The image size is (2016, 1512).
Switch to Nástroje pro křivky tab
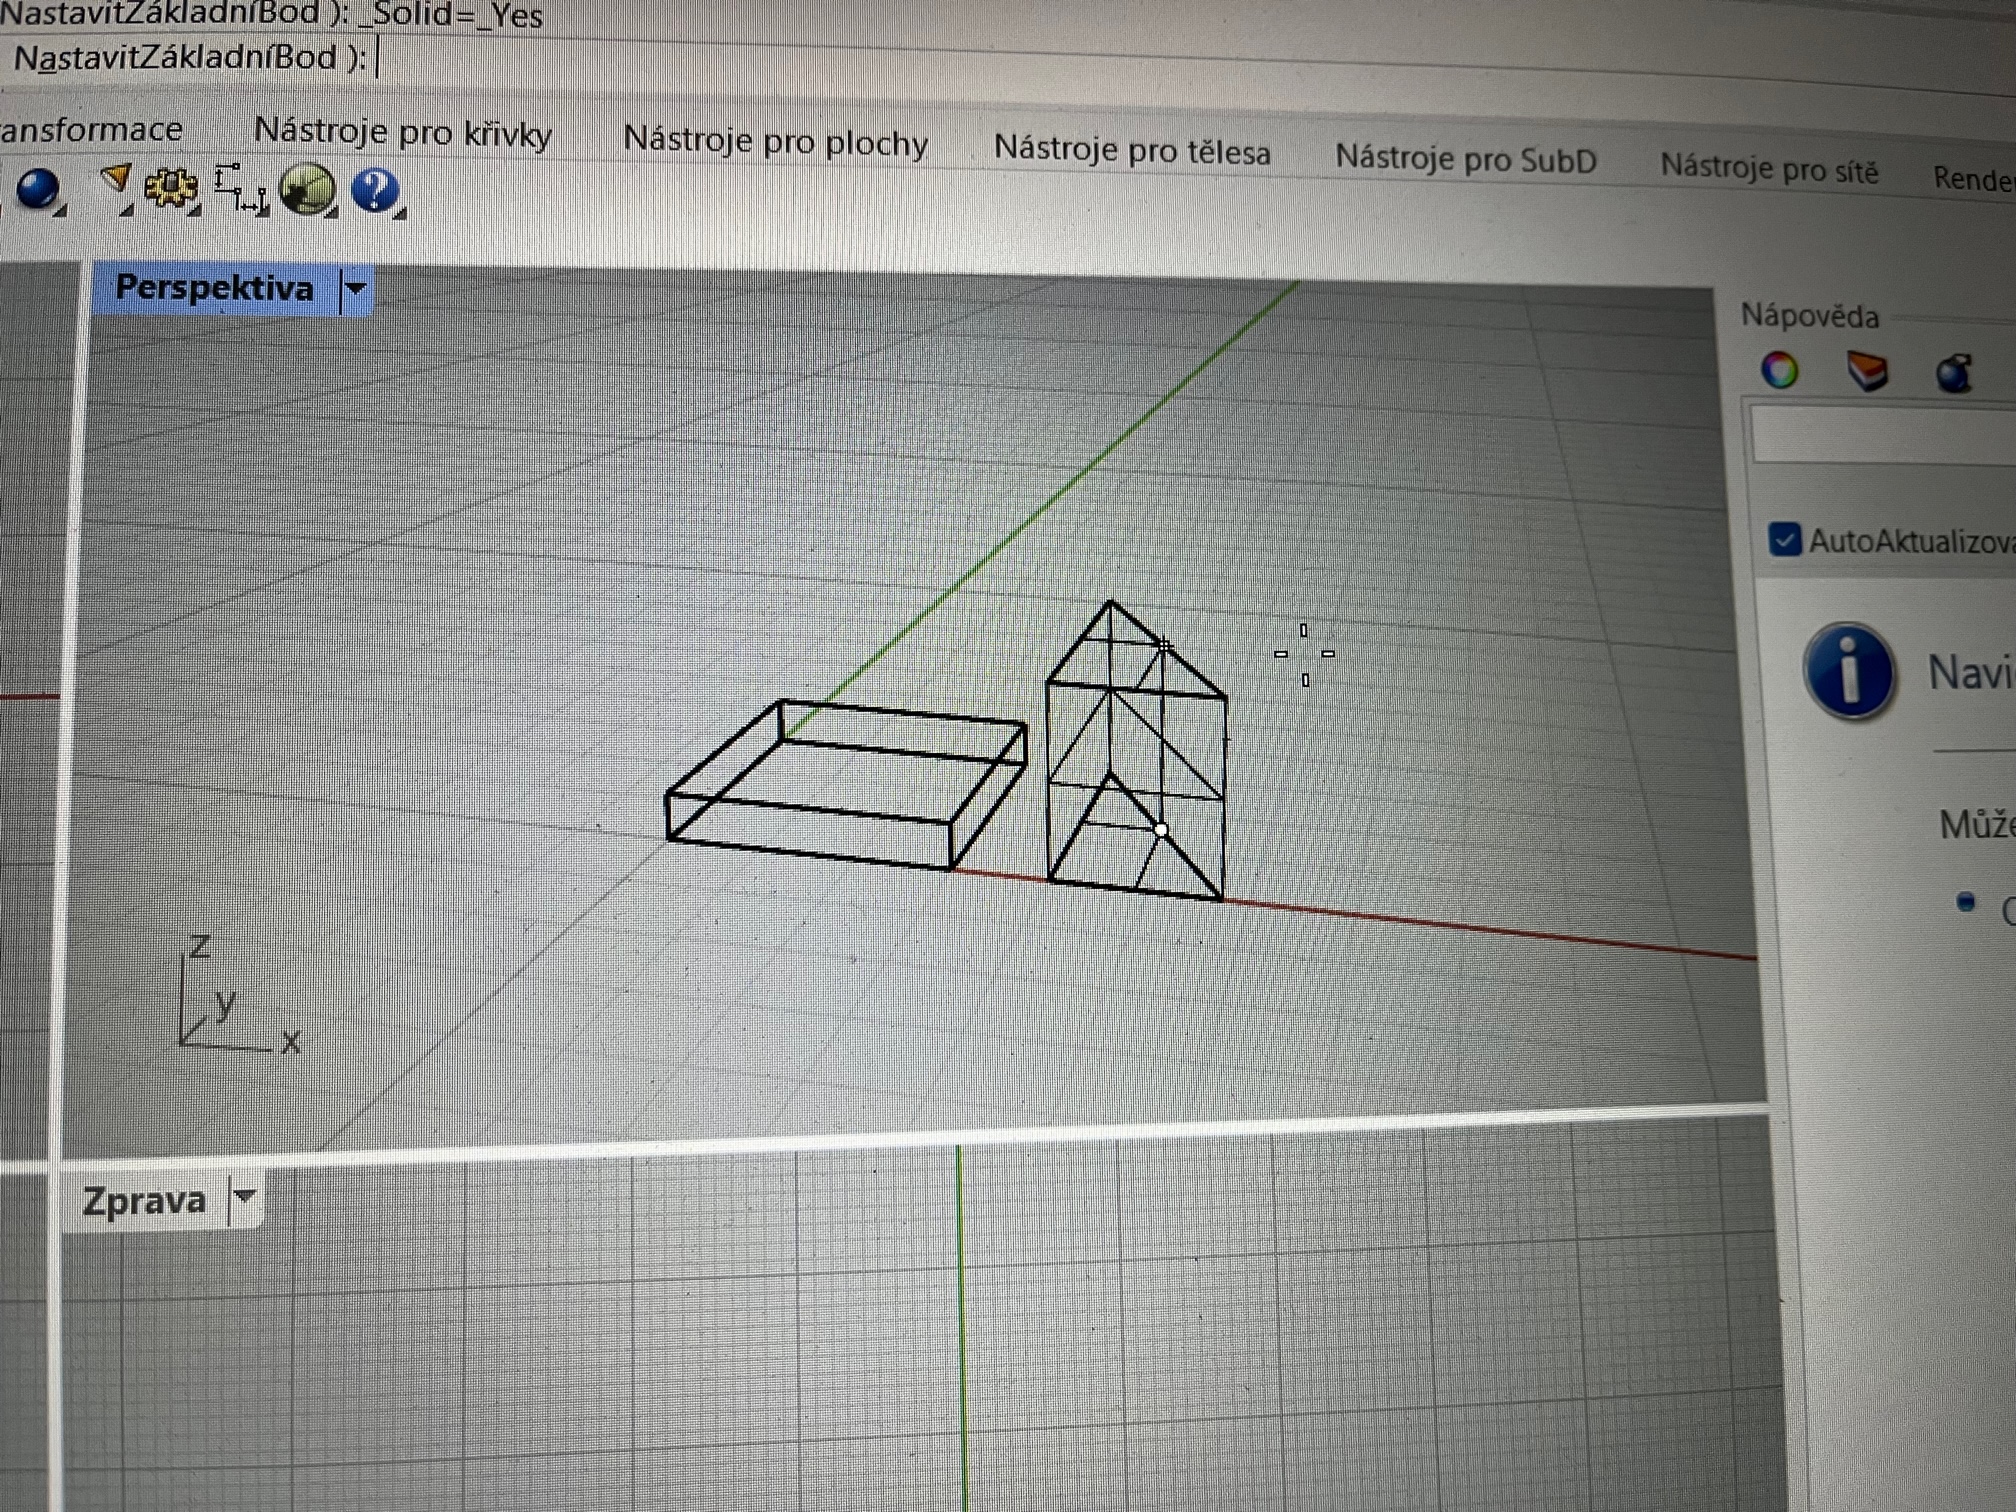point(402,132)
